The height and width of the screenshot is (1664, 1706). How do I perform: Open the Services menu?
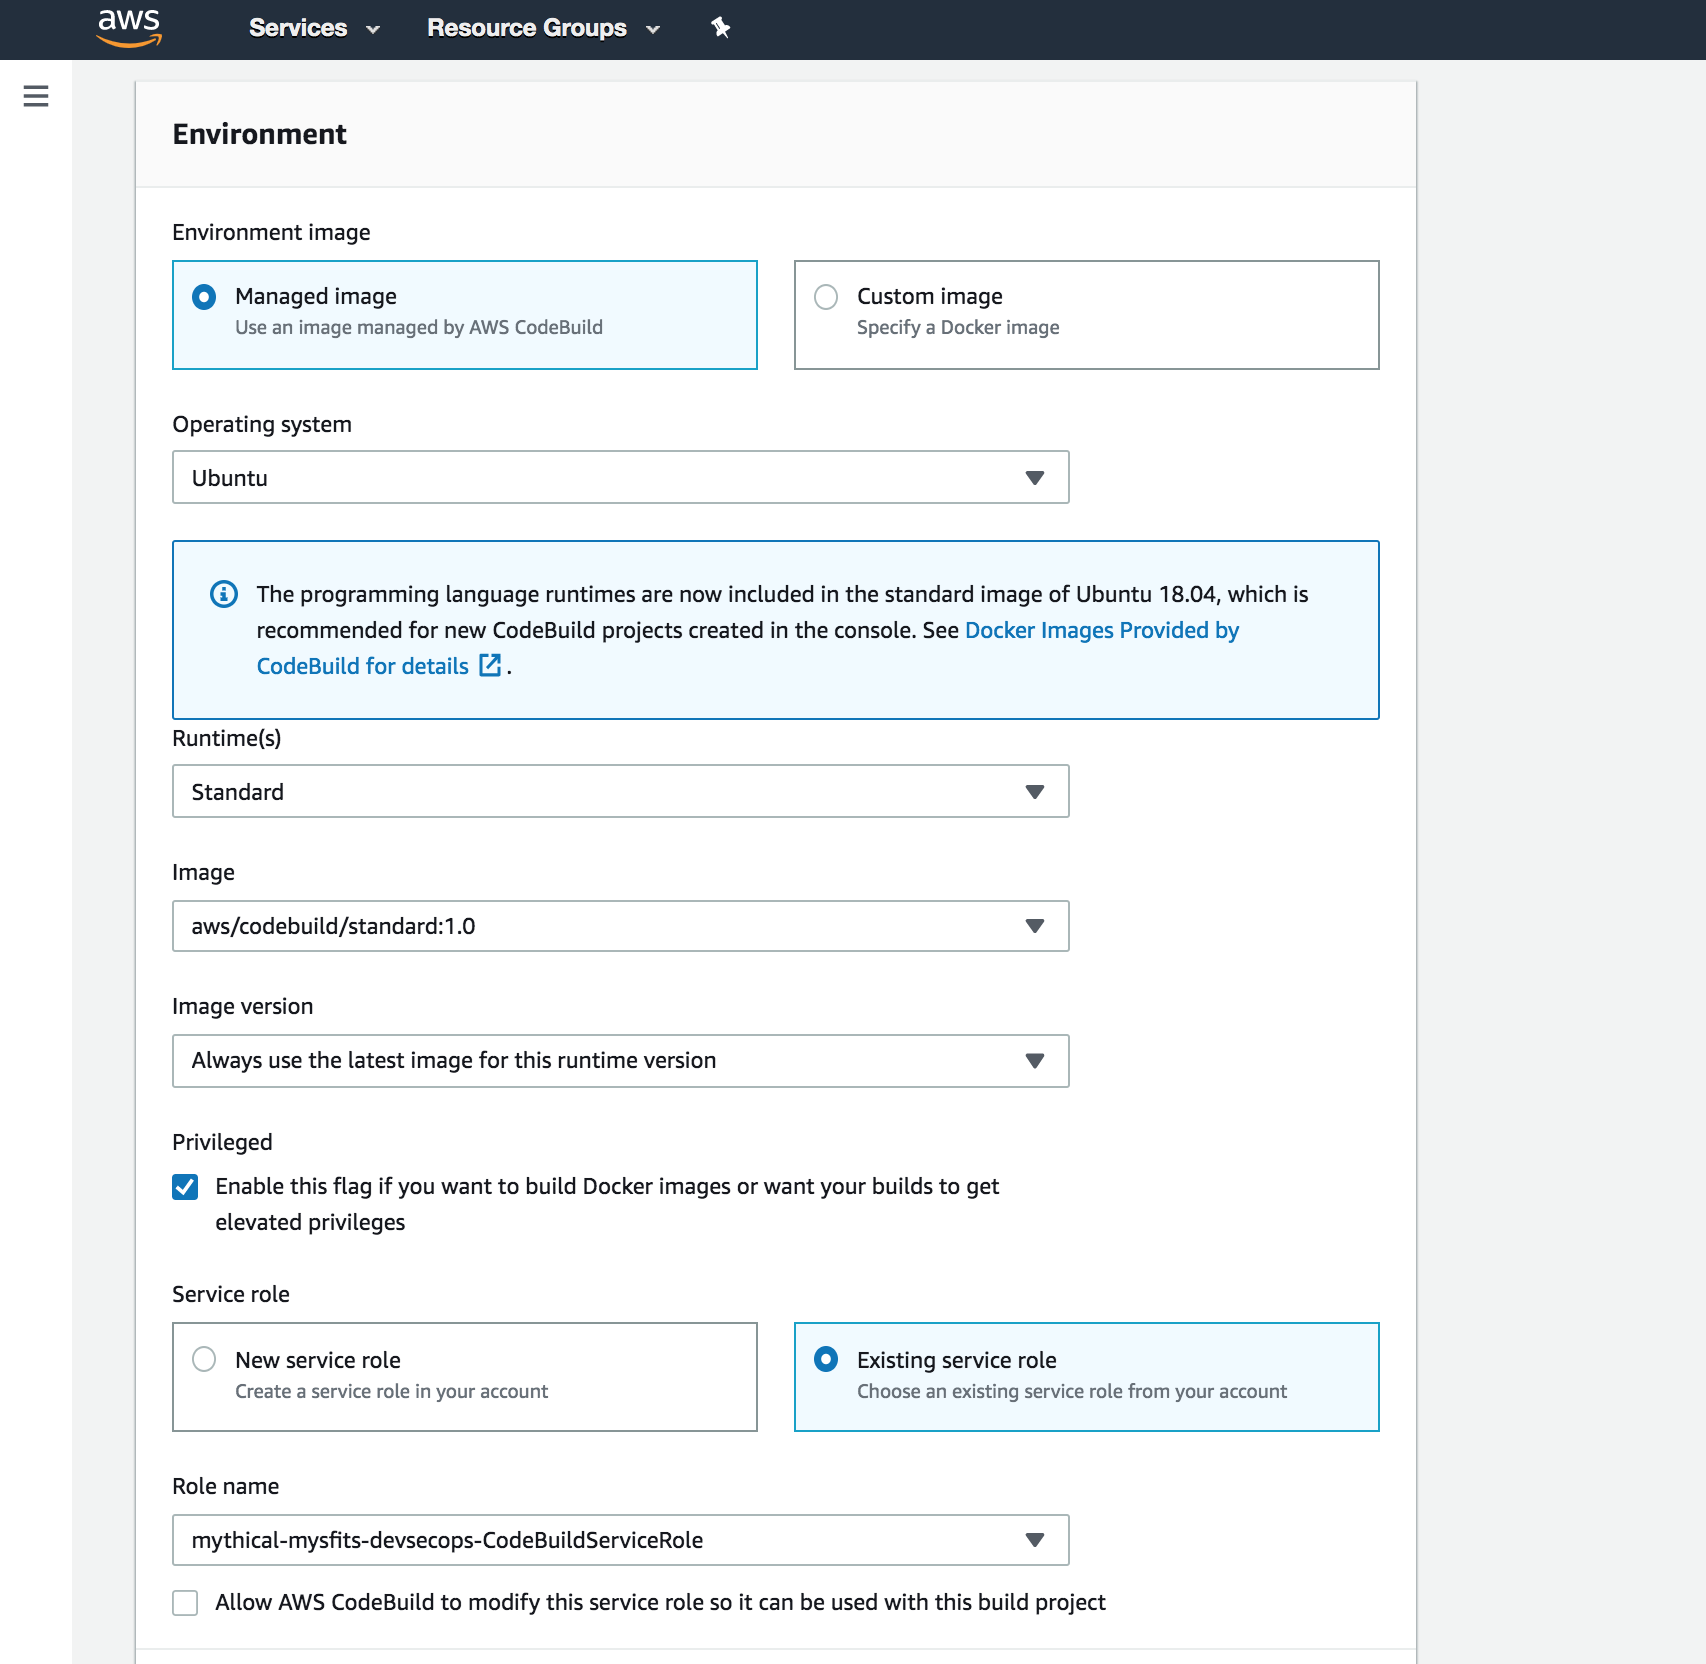(314, 28)
